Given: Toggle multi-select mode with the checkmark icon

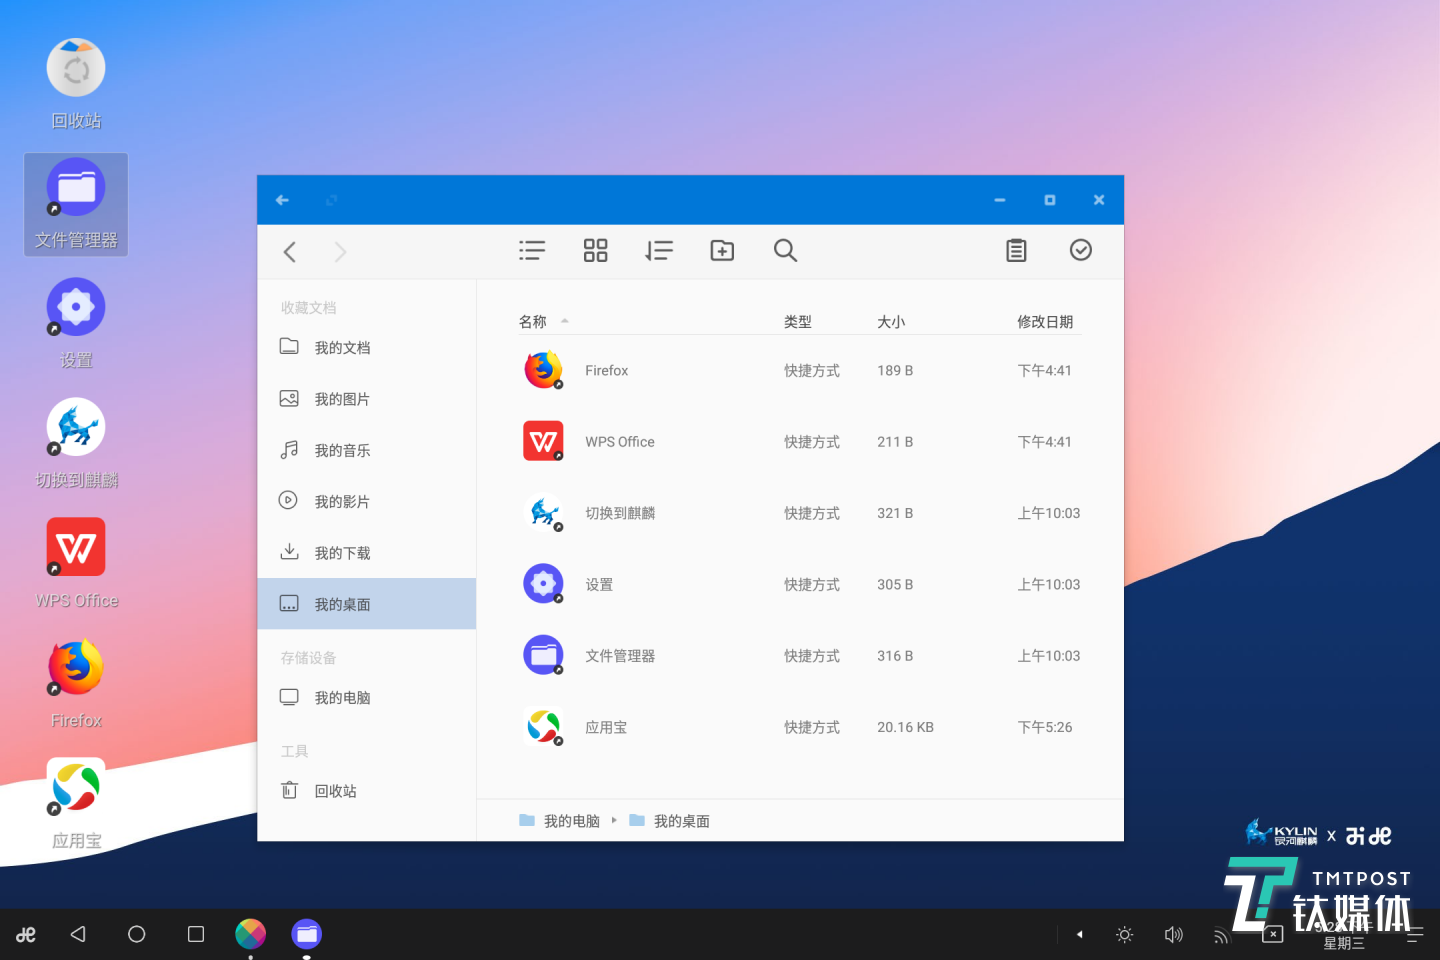Looking at the screenshot, I should (x=1080, y=251).
